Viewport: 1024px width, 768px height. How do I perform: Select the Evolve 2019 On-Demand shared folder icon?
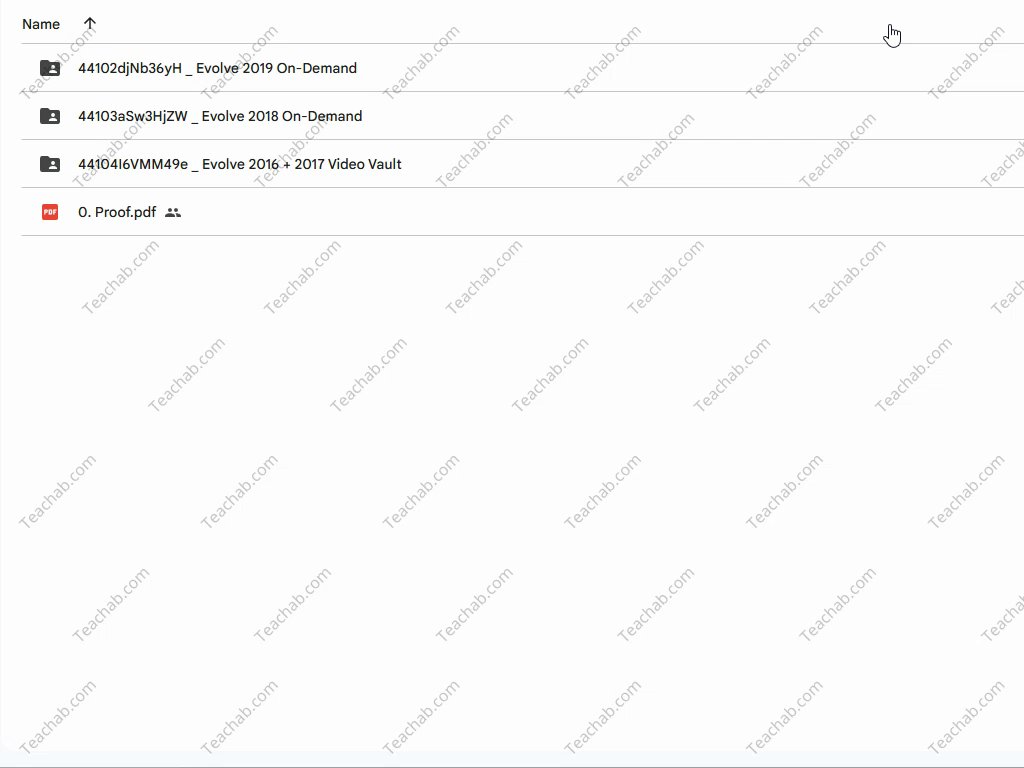(x=50, y=68)
